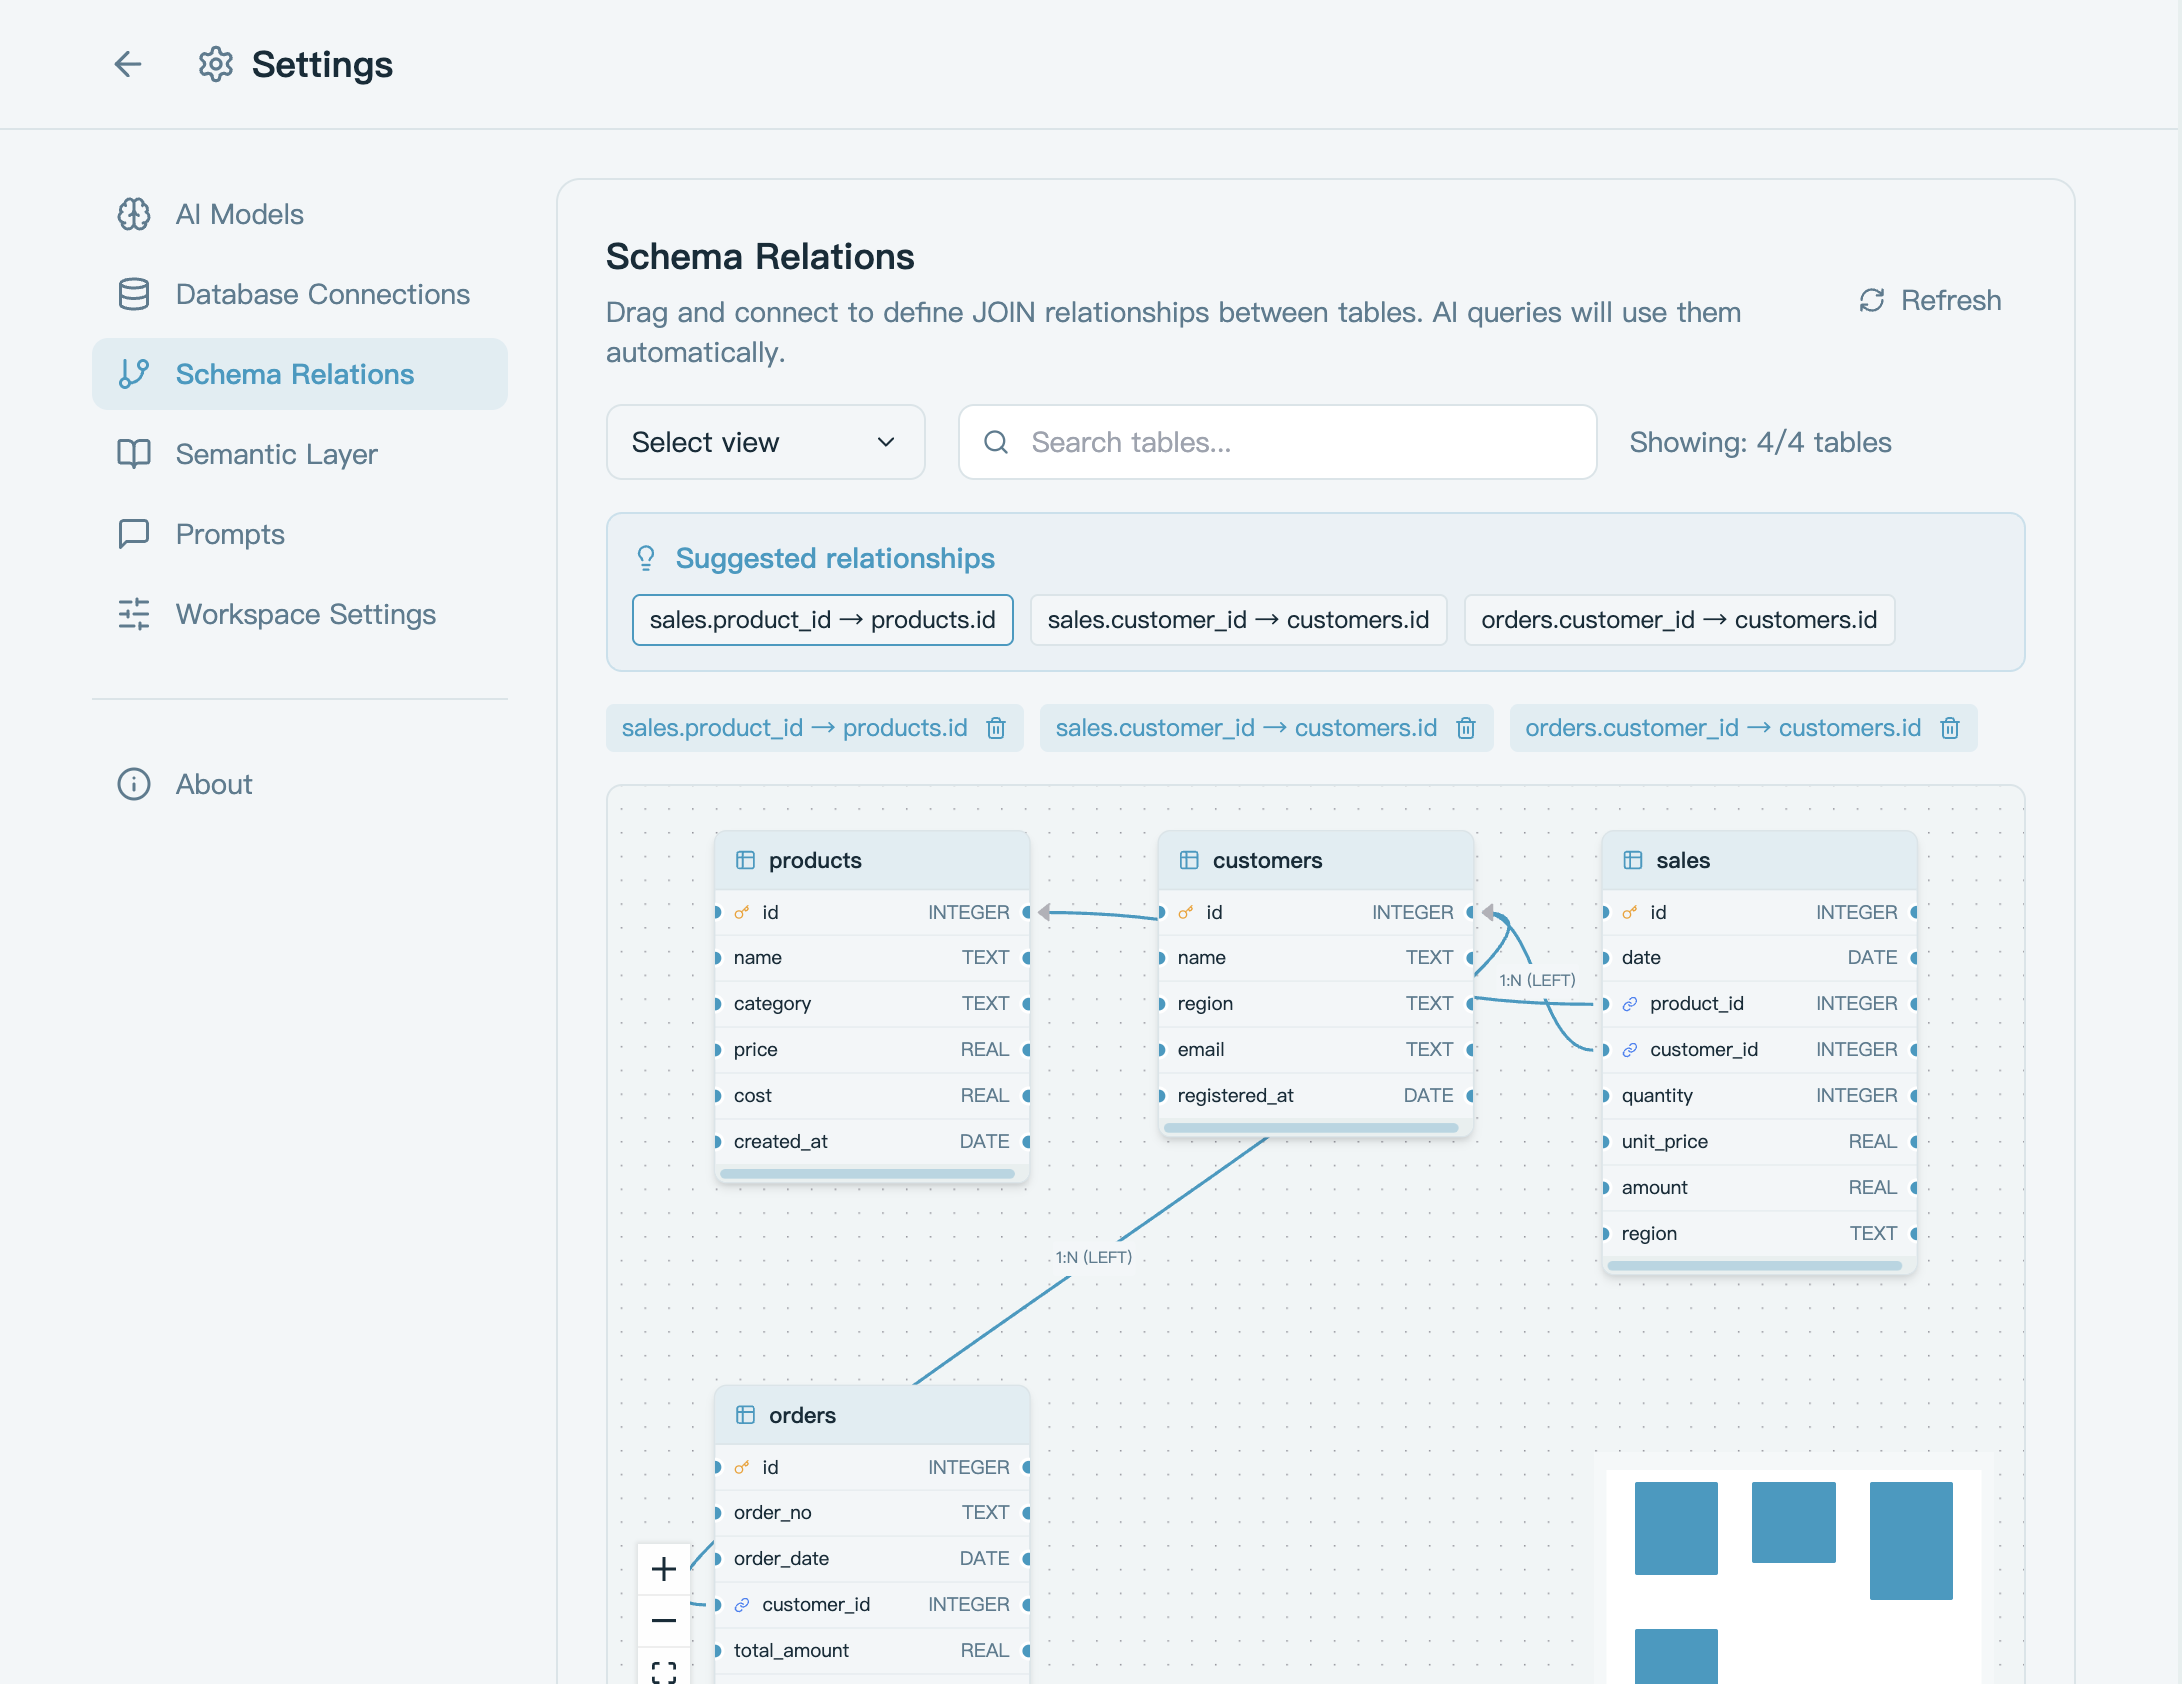
Task: Click the AI Models brain icon
Action: [x=134, y=214]
